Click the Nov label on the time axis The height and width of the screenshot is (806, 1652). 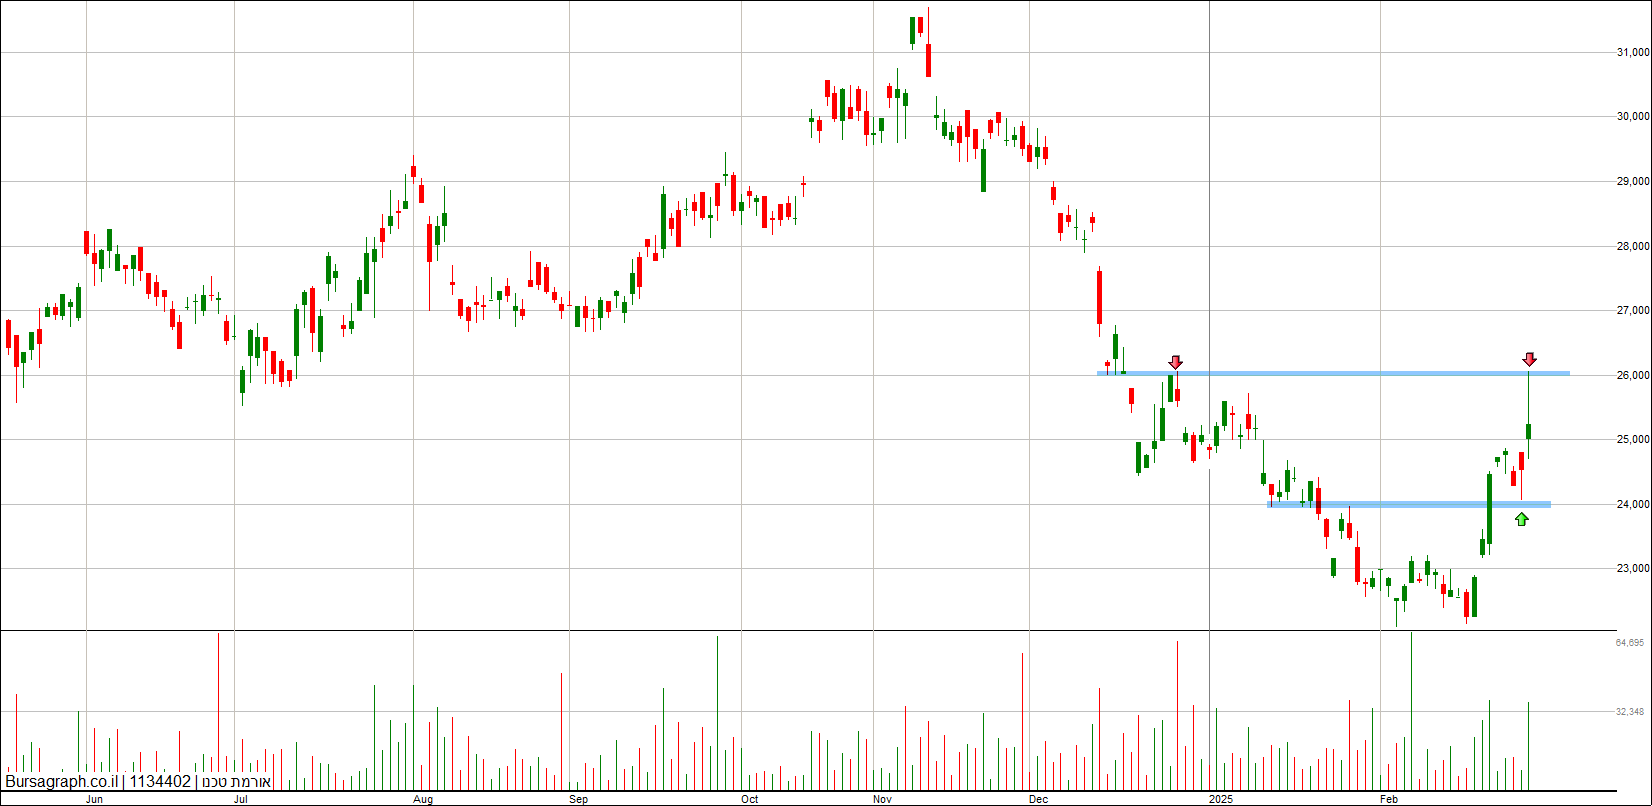(882, 799)
